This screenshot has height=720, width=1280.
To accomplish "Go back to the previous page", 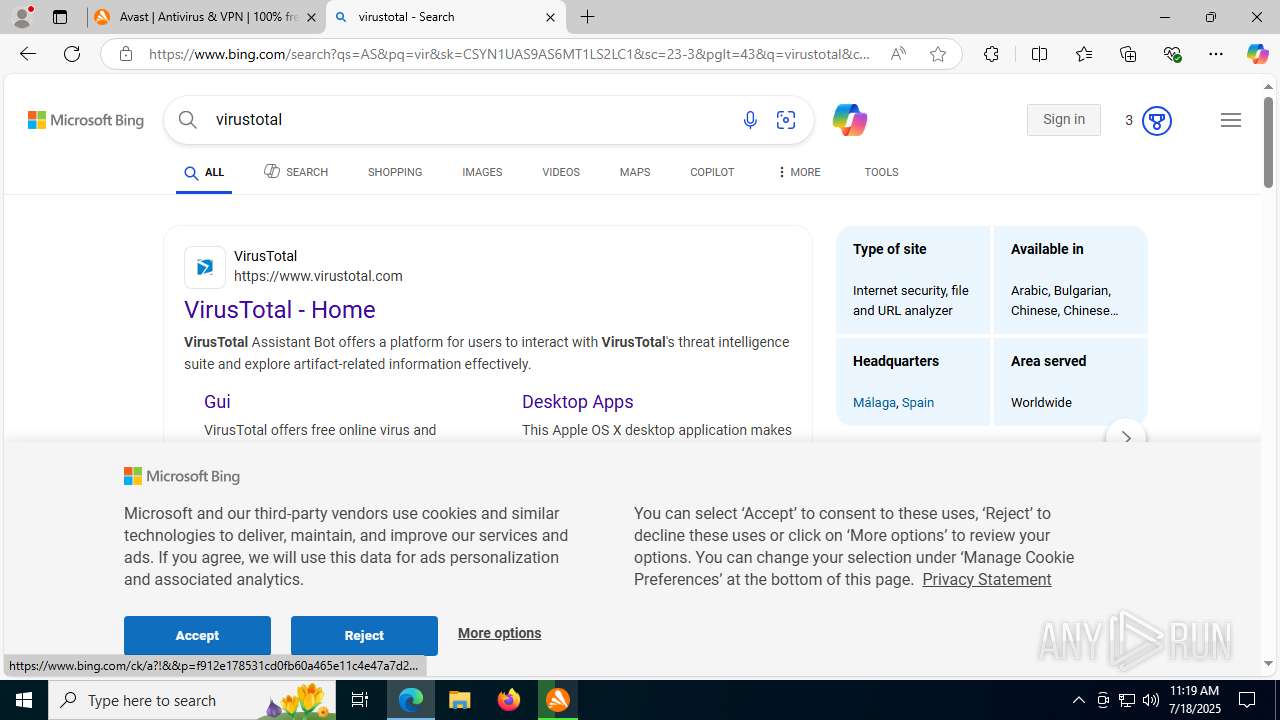I will pos(28,54).
